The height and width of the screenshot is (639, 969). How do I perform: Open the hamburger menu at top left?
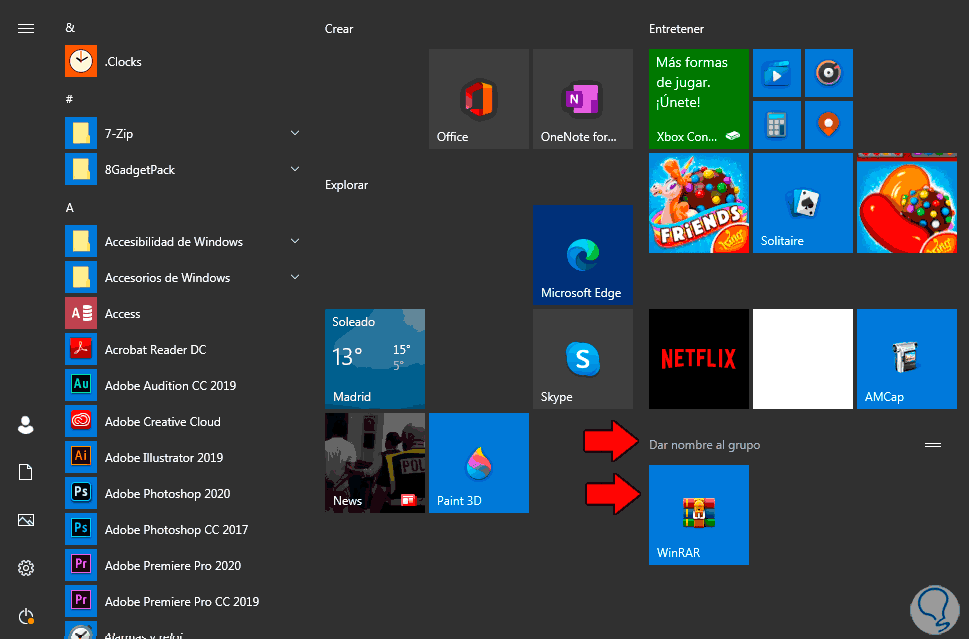coord(26,28)
